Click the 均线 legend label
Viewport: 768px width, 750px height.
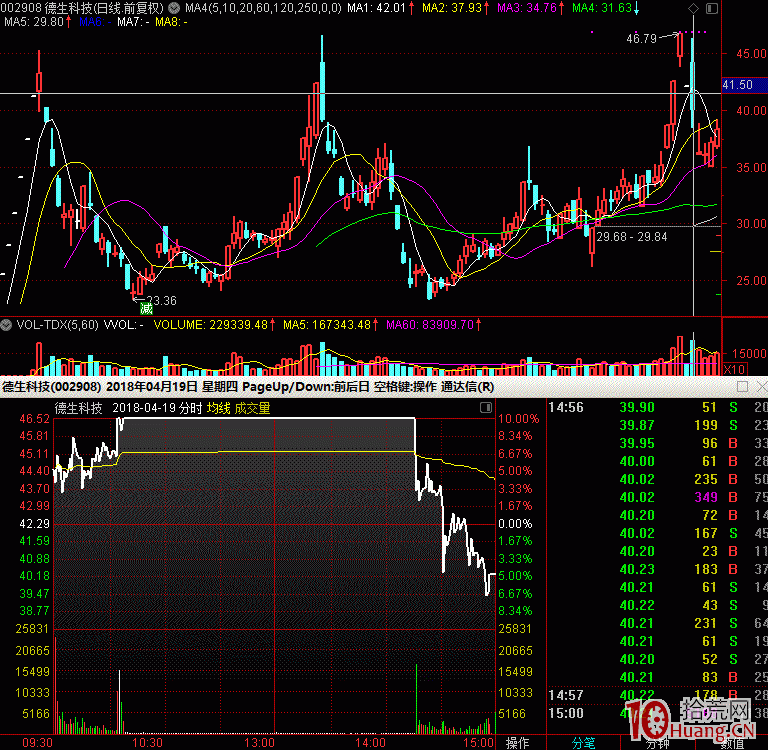click(218, 408)
